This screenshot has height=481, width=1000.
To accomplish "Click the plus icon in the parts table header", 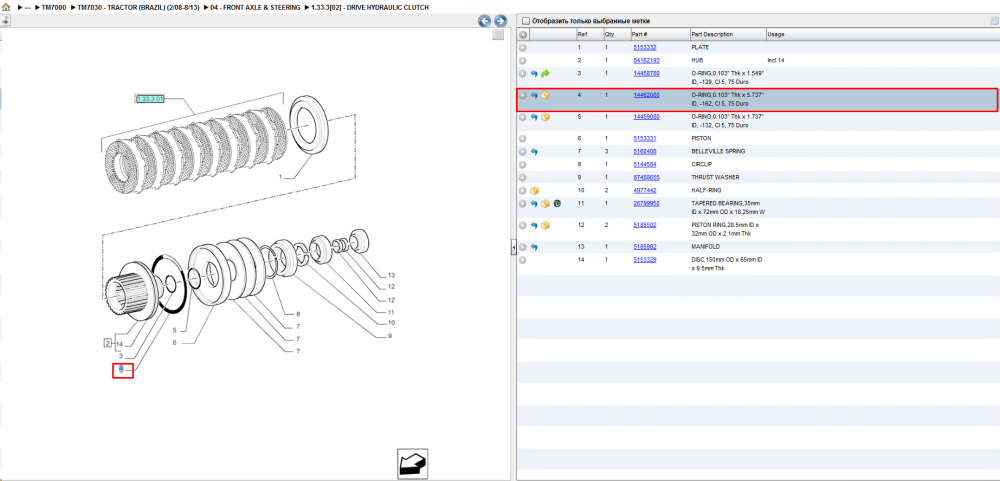I will pyautogui.click(x=522, y=34).
